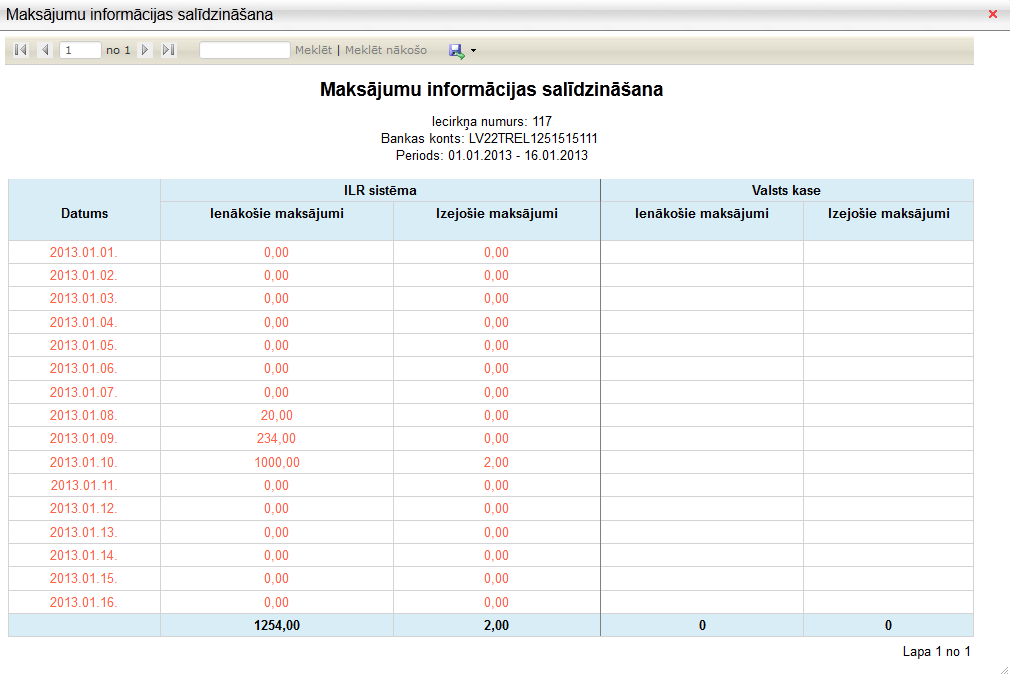Screen dimensions: 1010x674
Task: Click the 1254,00 total cell
Action: click(276, 625)
